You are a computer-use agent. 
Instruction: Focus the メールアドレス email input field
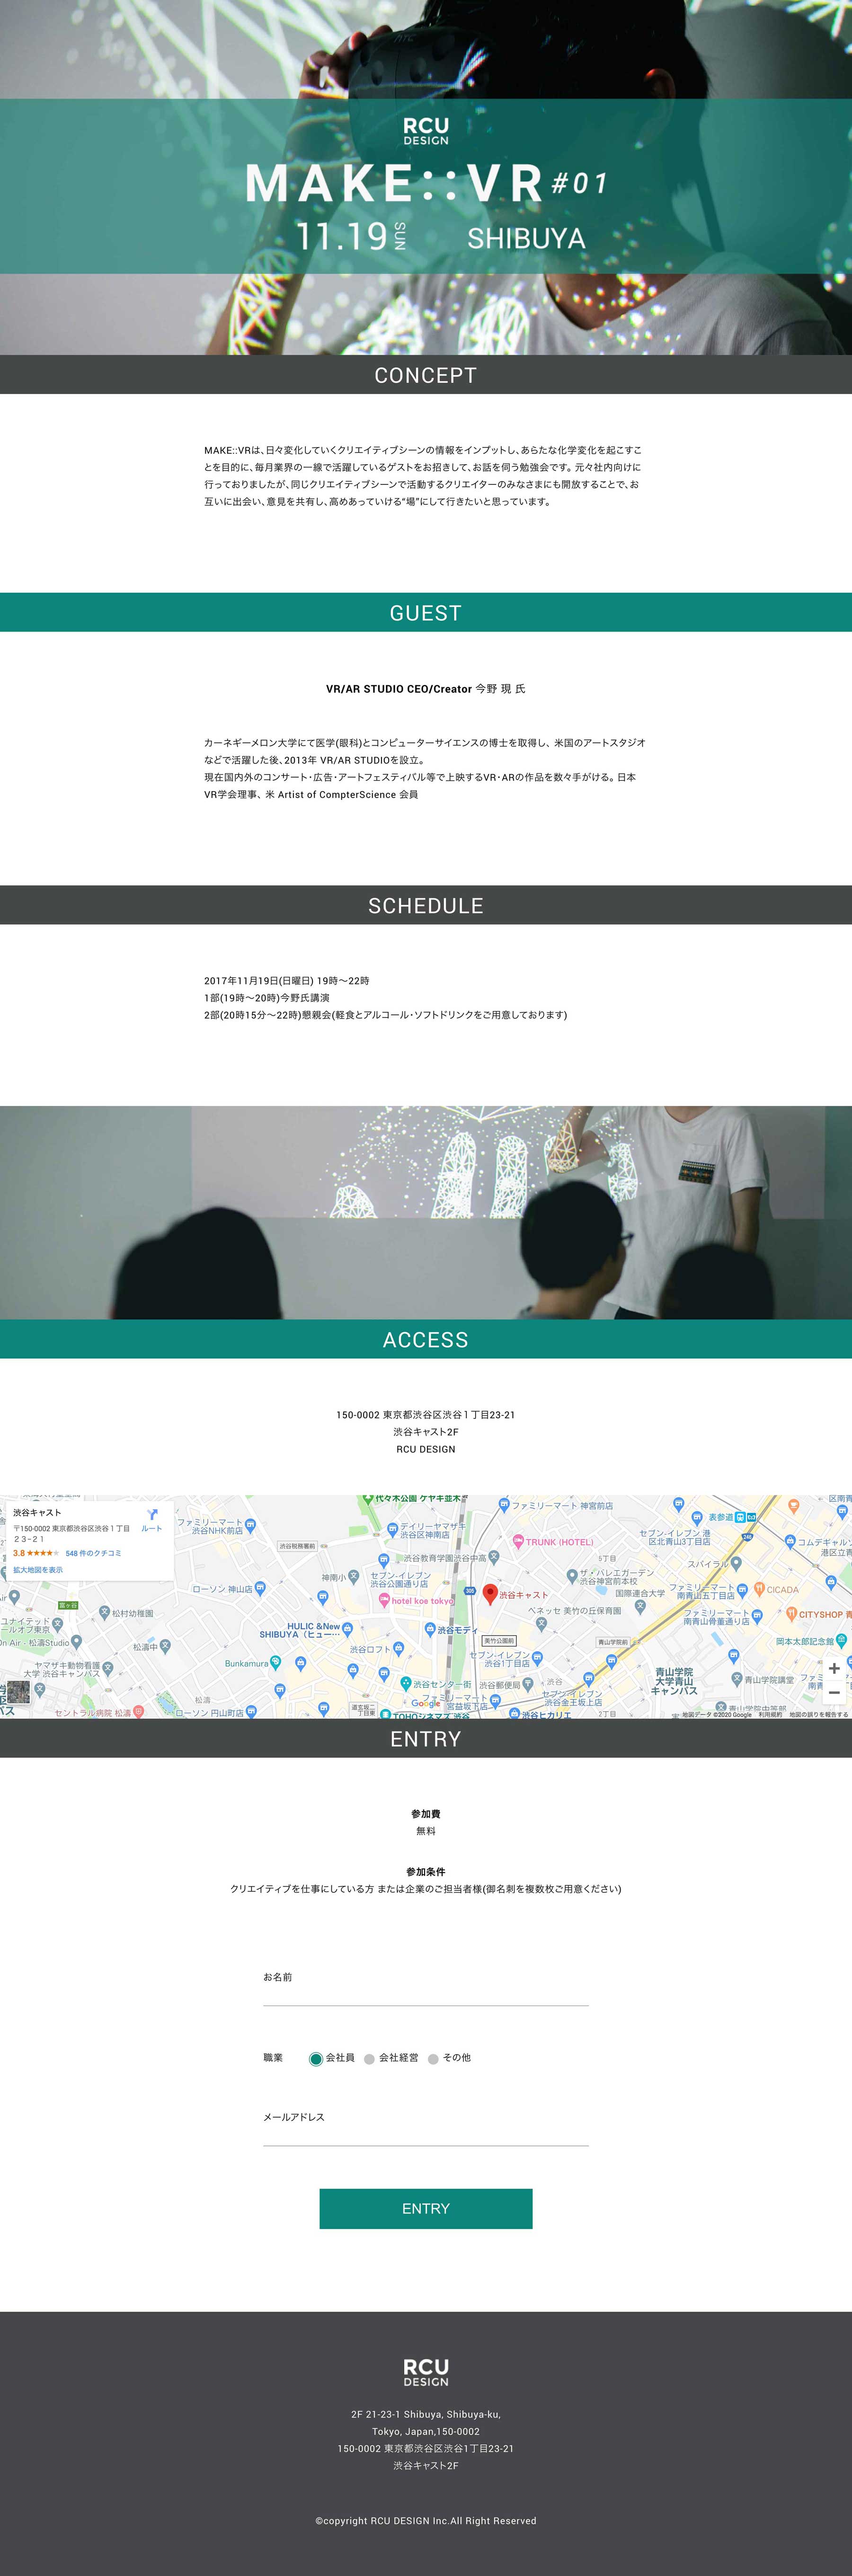click(x=426, y=2134)
